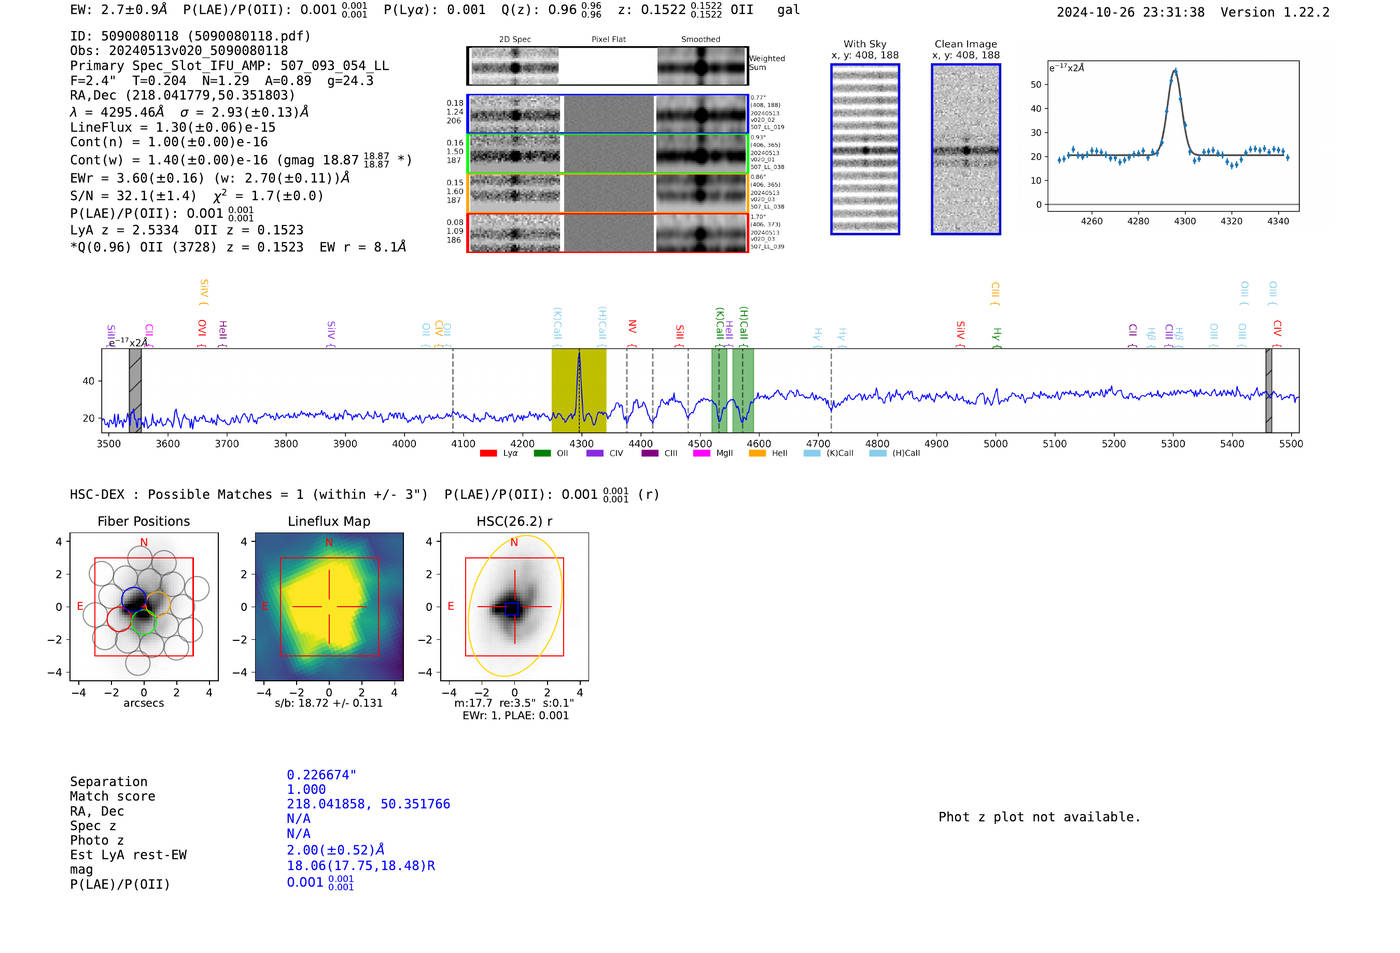
Task: Click the Primary Spec_Slot_IFU_AMP line
Action: [x=229, y=66]
